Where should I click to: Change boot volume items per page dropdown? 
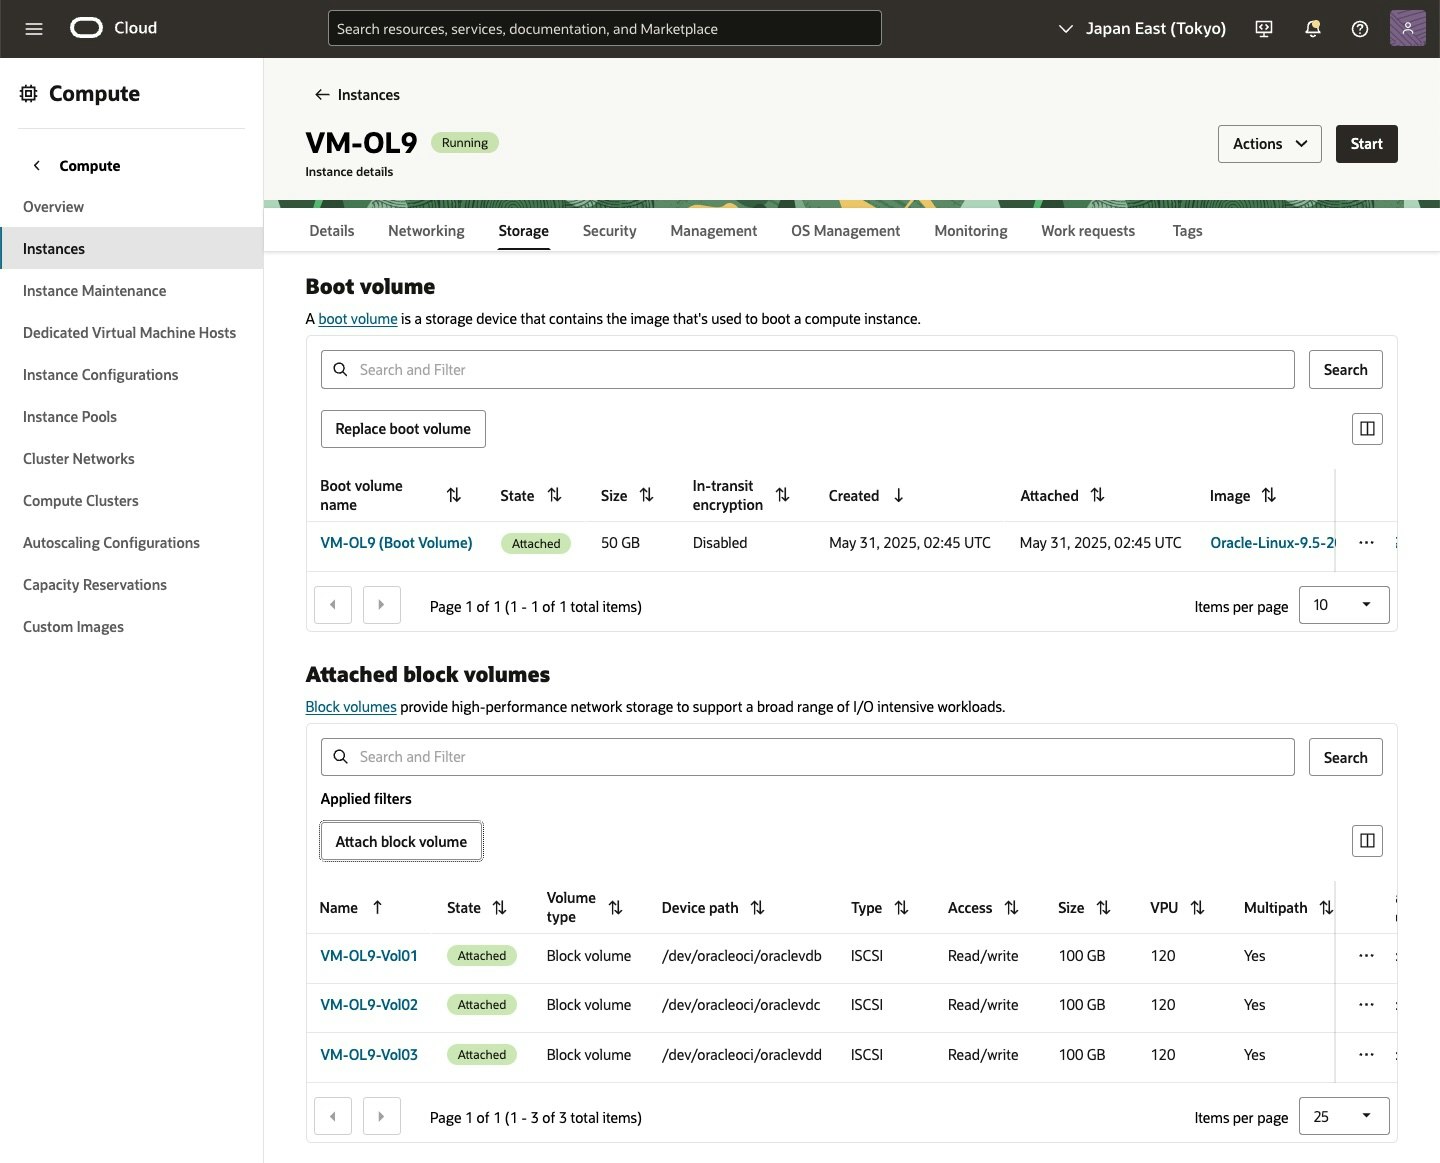point(1344,605)
